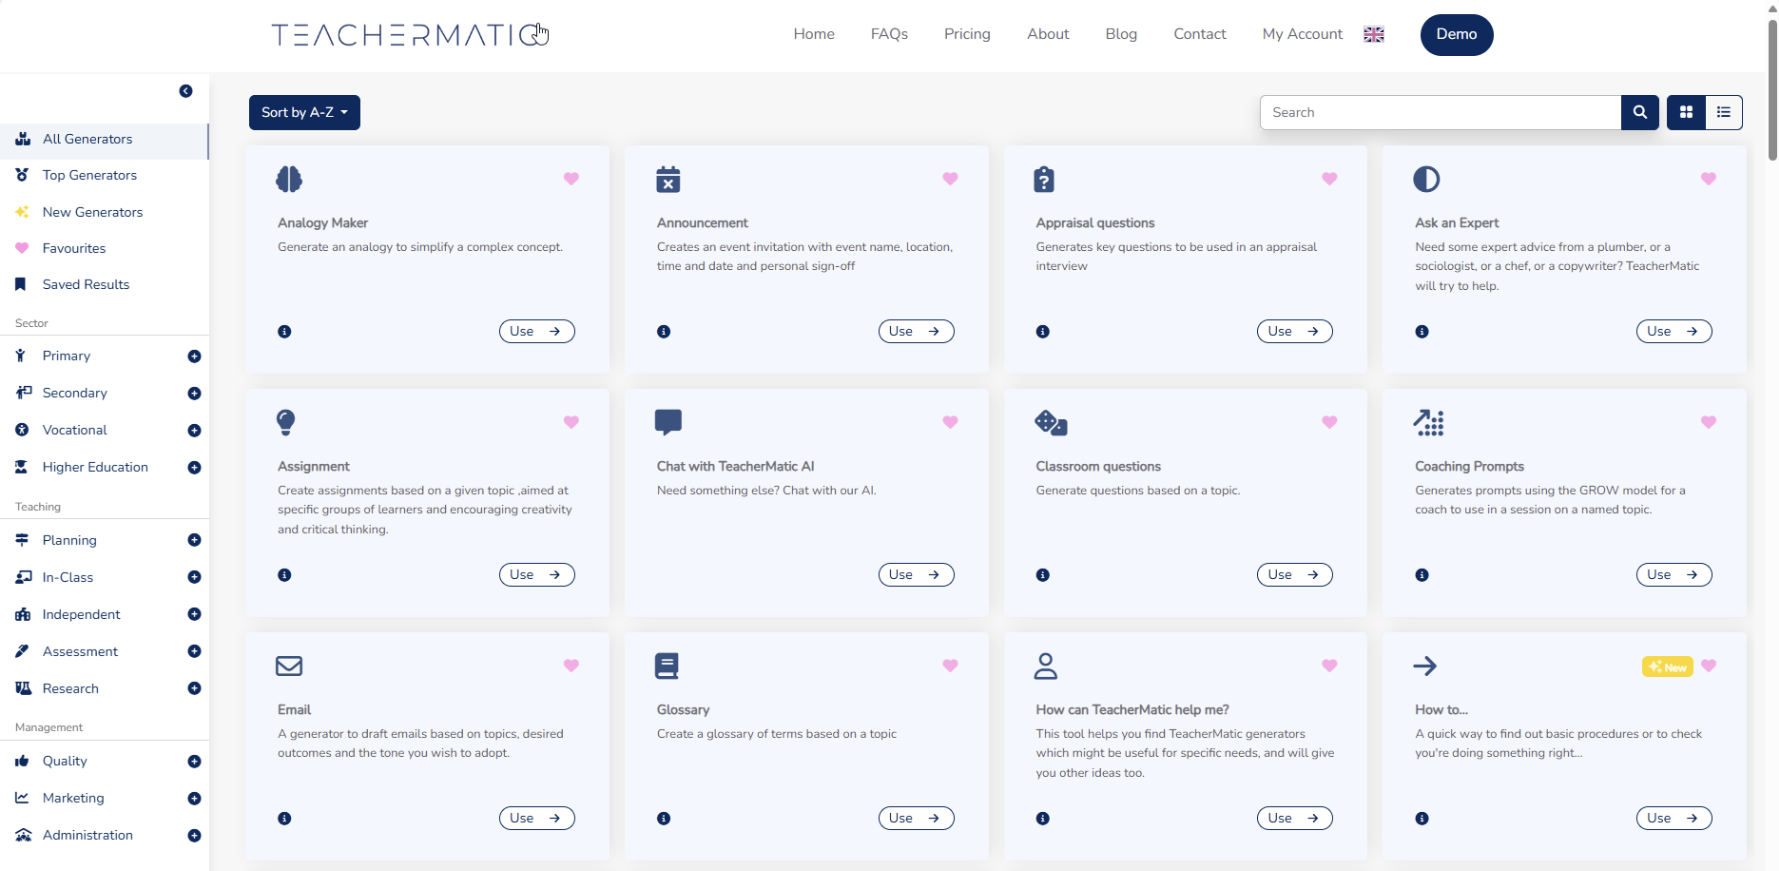Image resolution: width=1779 pixels, height=871 pixels.
Task: Open info for Email generator
Action: (x=285, y=819)
